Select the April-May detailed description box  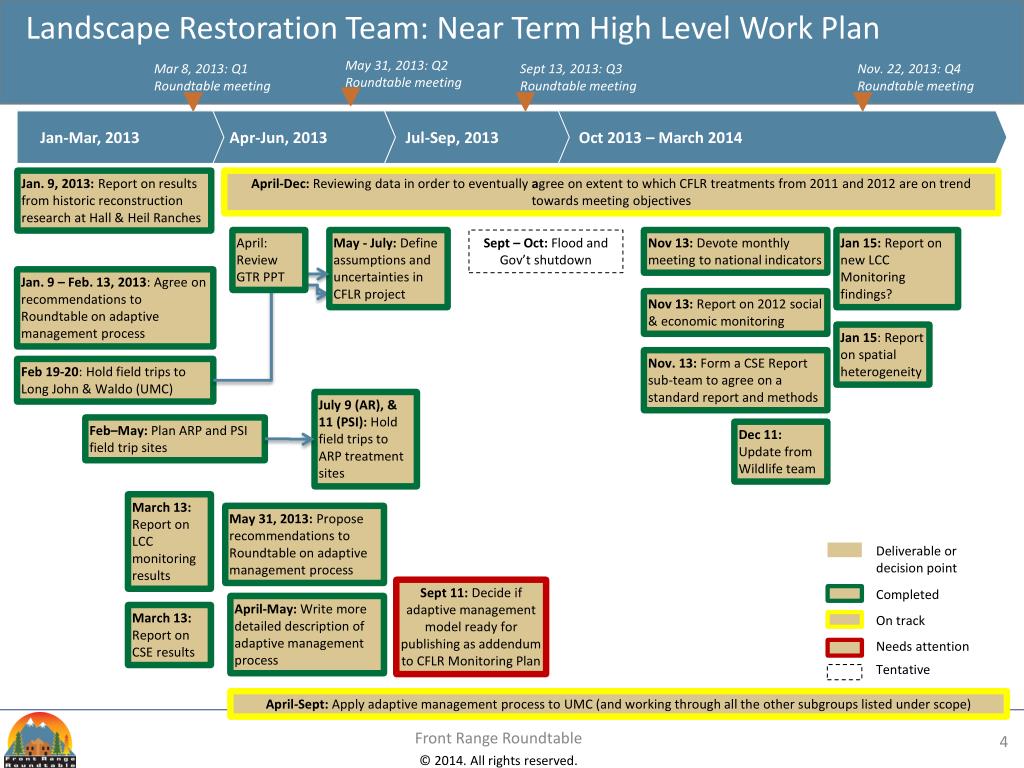click(307, 634)
